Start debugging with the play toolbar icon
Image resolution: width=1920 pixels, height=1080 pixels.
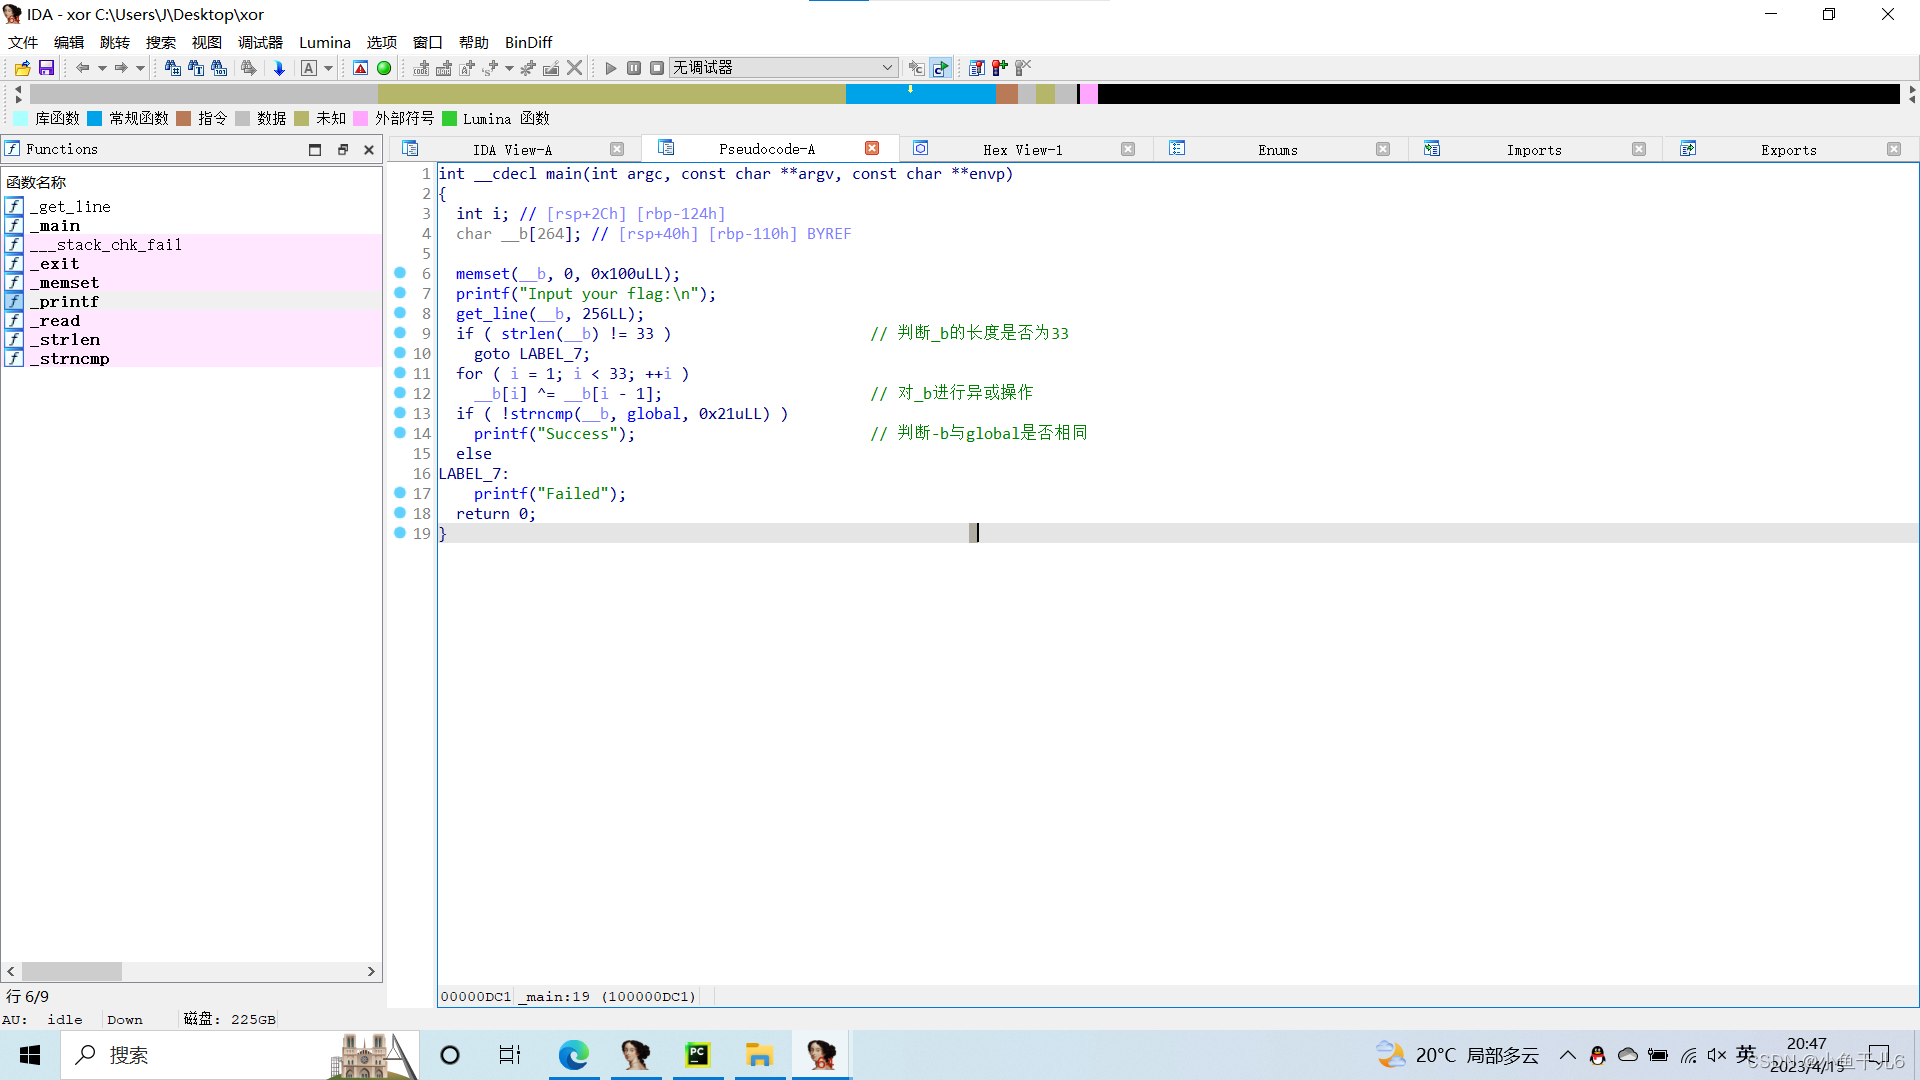[610, 68]
